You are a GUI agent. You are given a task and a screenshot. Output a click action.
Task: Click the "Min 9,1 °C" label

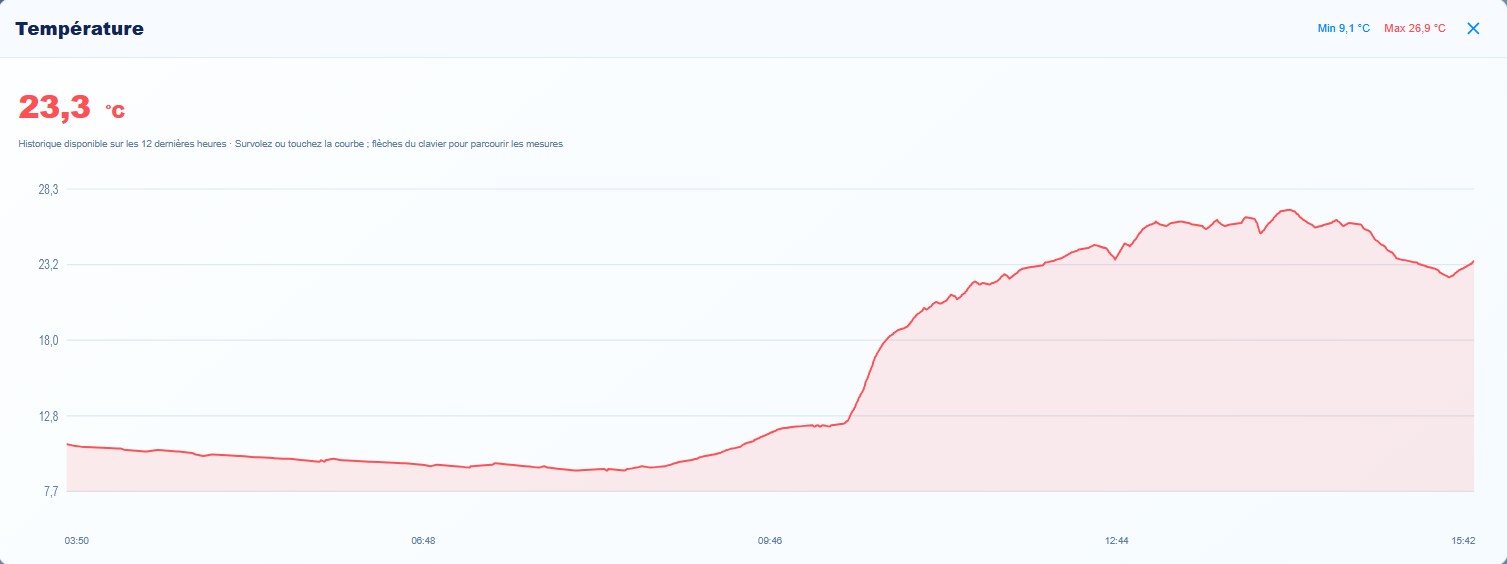tap(1344, 28)
